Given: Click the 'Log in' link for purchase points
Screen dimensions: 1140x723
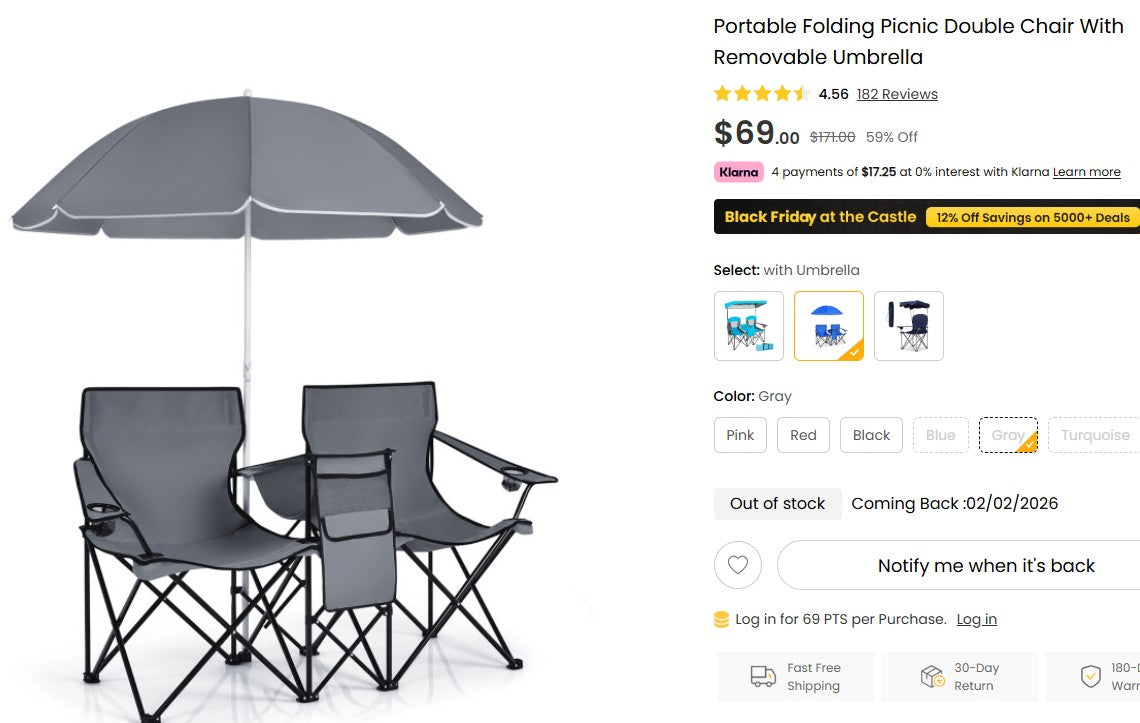Looking at the screenshot, I should click(x=977, y=618).
